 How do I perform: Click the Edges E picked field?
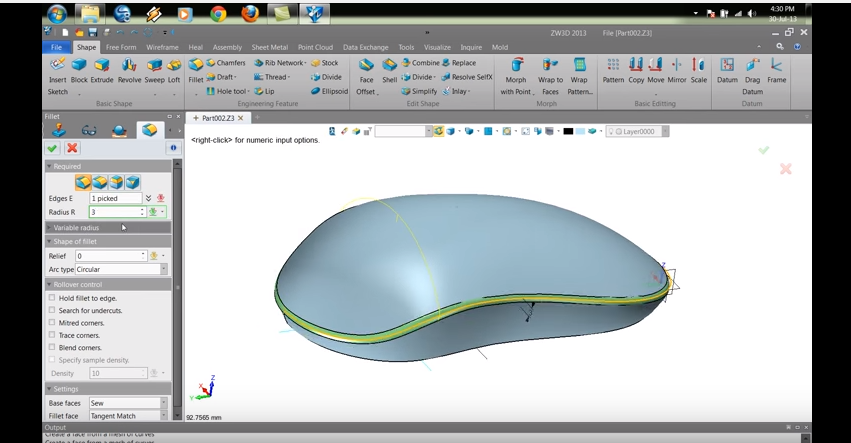point(116,198)
